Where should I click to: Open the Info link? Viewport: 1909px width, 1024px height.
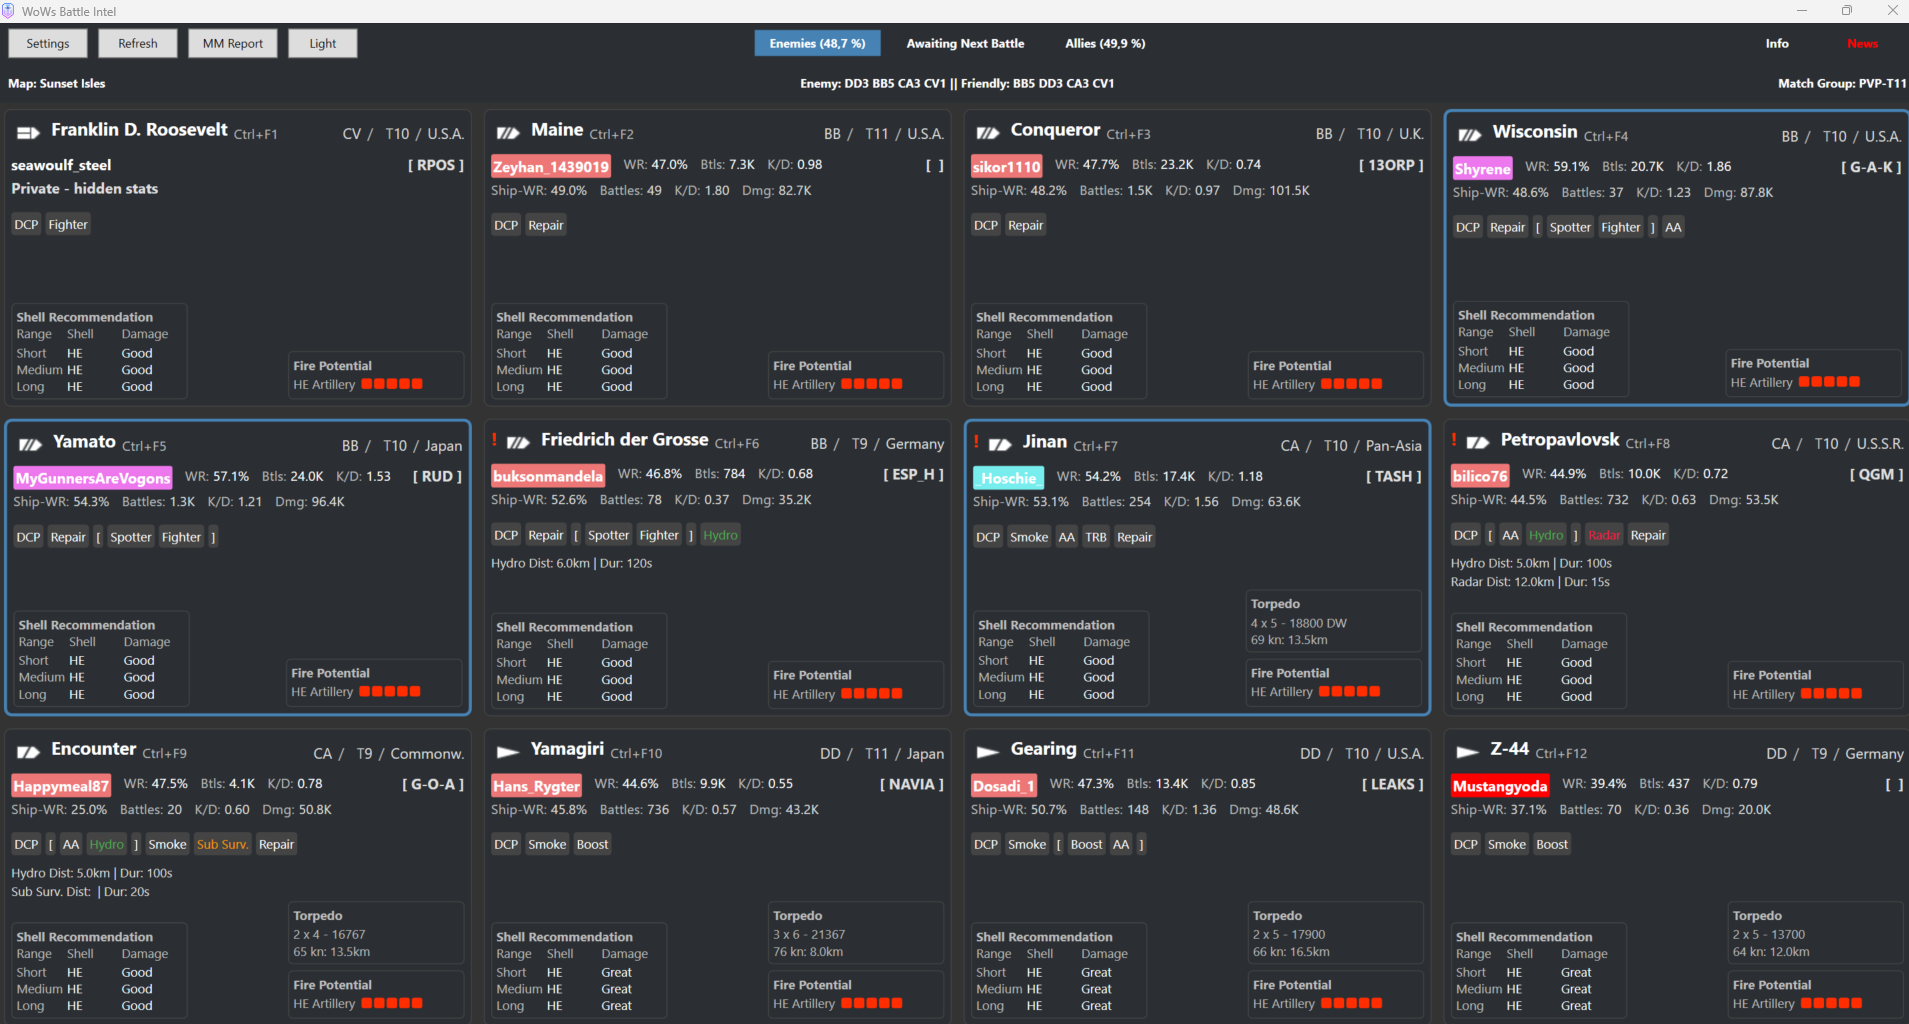click(1776, 43)
